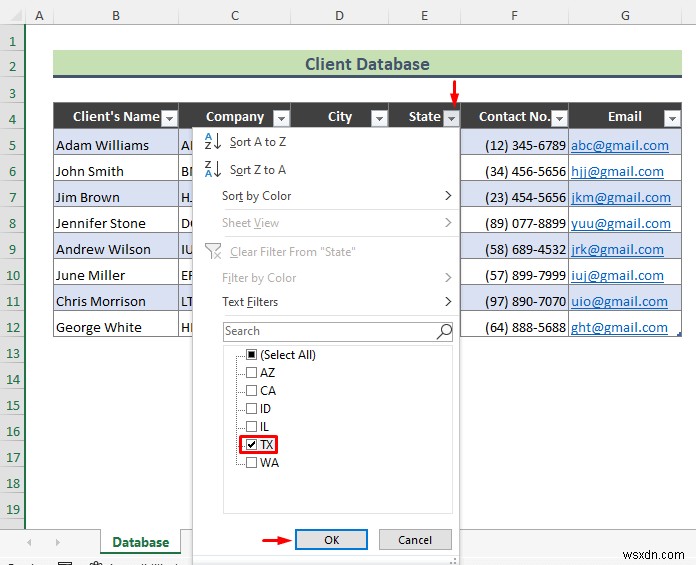Screen dimensions: 696x565
Task: Select the June Miller cell
Action: click(116, 272)
